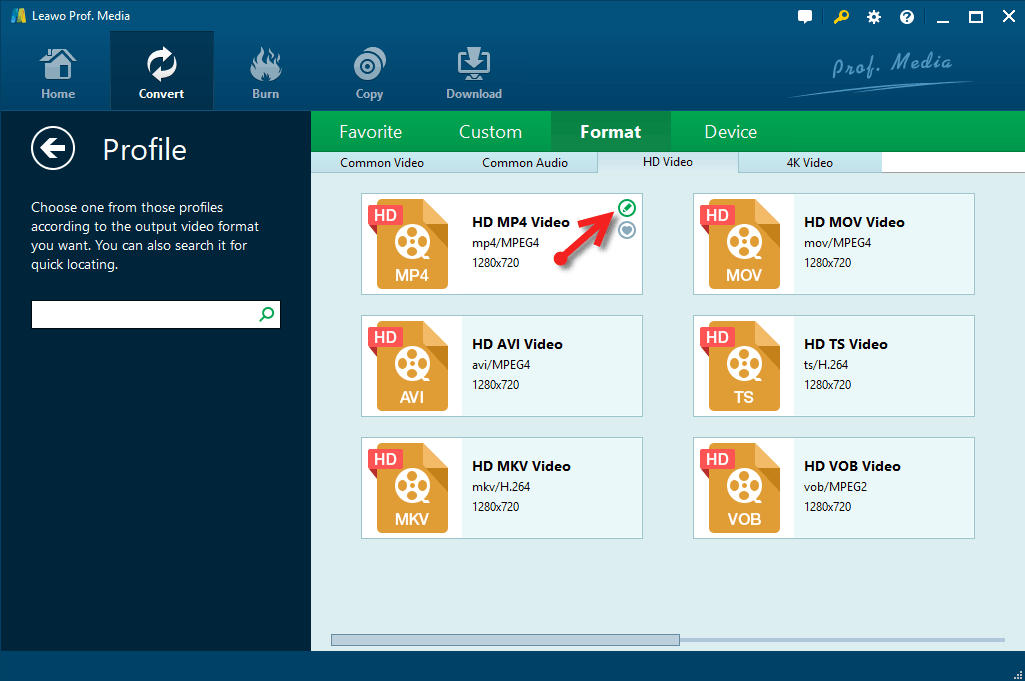Click the horizontal scrollbar thumb
1025x681 pixels.
coord(505,640)
